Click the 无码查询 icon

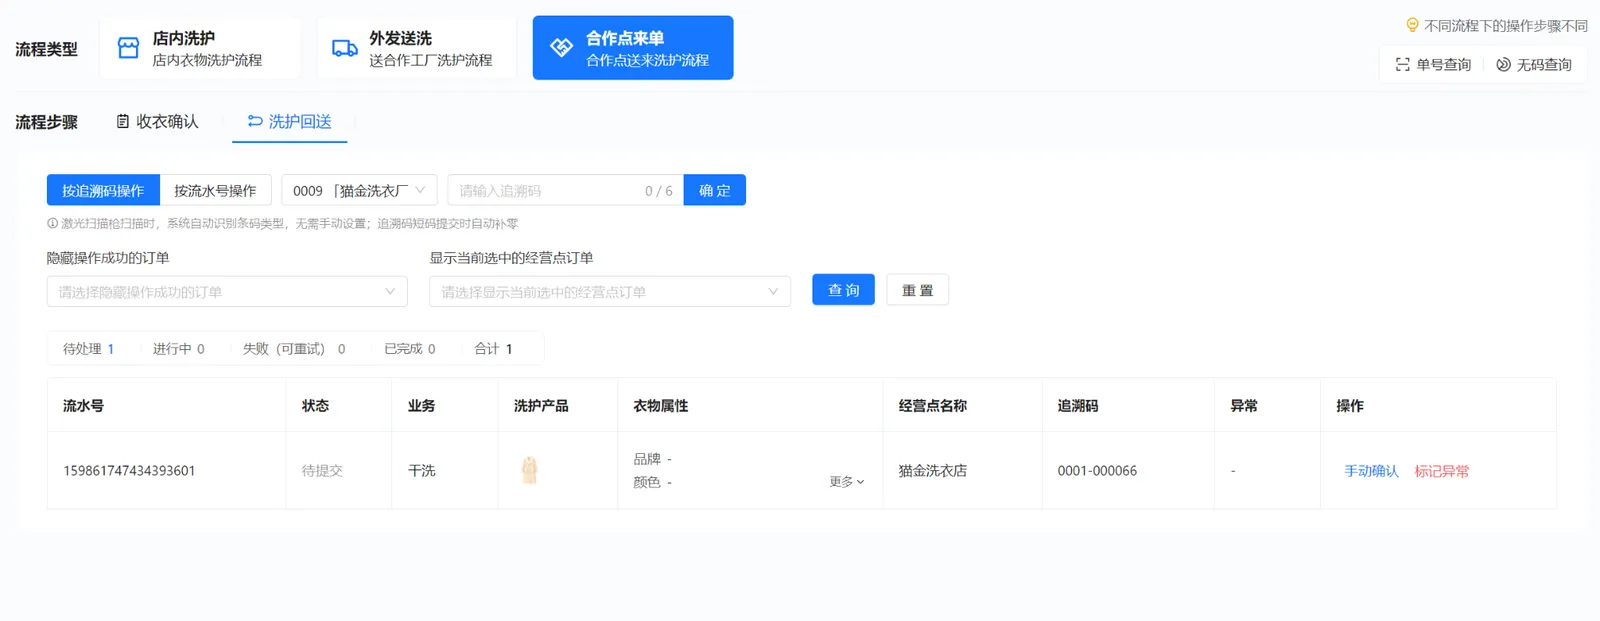tap(1503, 65)
